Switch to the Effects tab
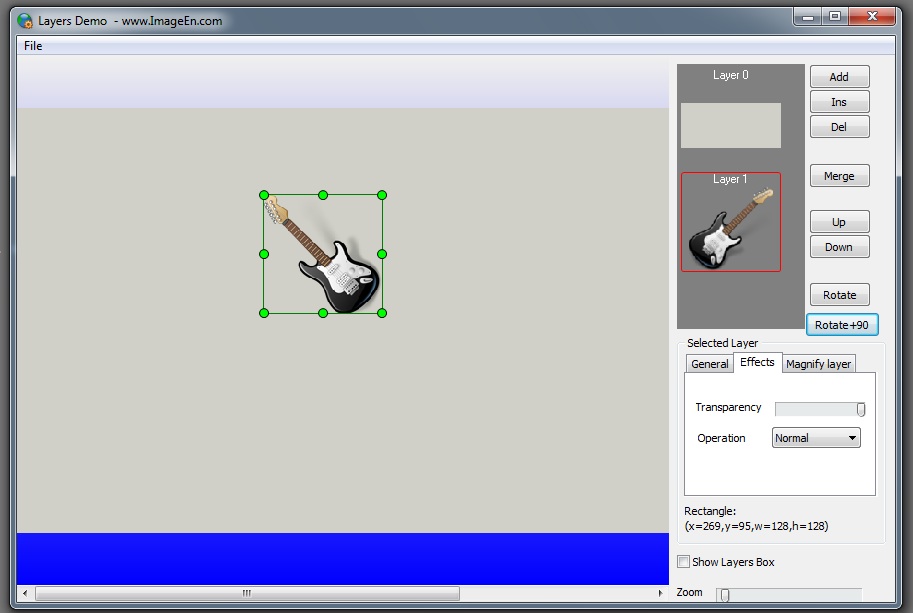Screen dimensions: 913x613 (757, 362)
